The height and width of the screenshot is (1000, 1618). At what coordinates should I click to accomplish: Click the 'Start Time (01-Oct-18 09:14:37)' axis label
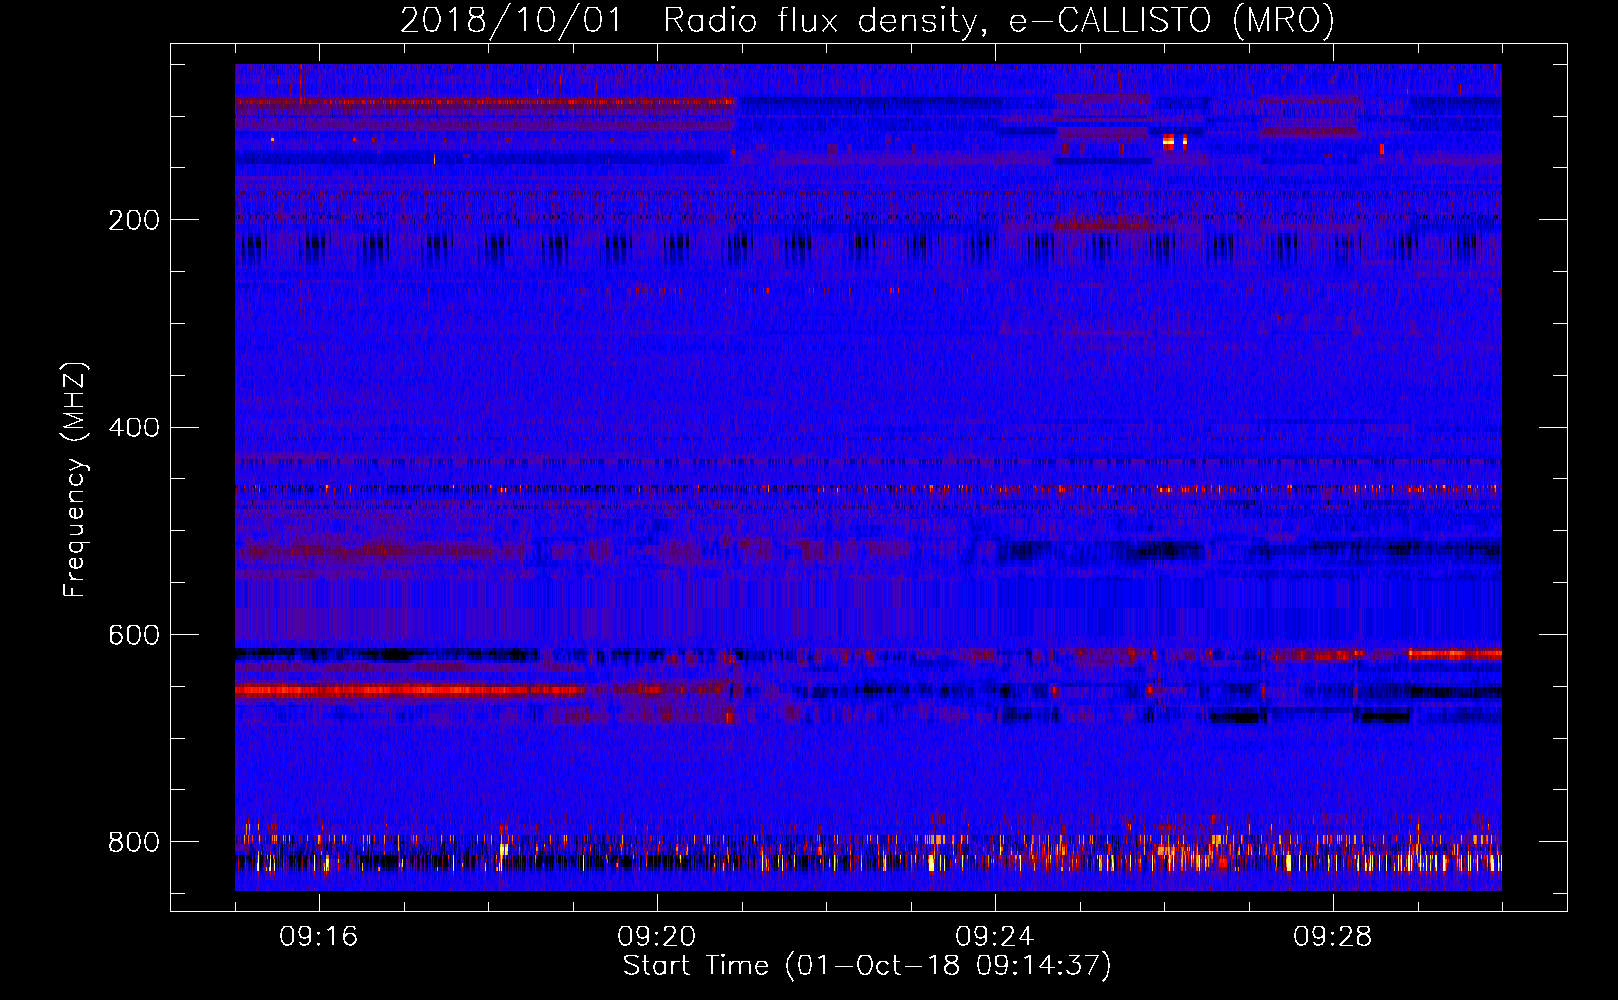pyautogui.click(x=867, y=966)
